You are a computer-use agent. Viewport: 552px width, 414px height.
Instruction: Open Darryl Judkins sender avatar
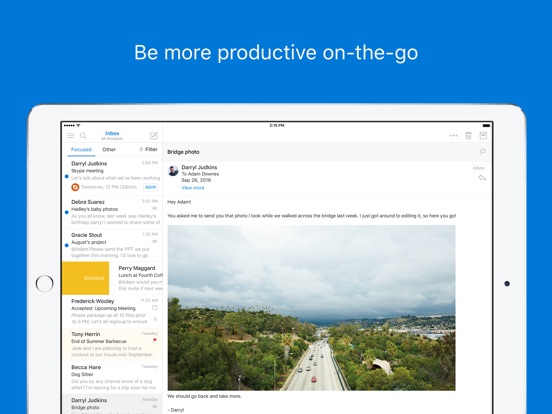coord(173,171)
